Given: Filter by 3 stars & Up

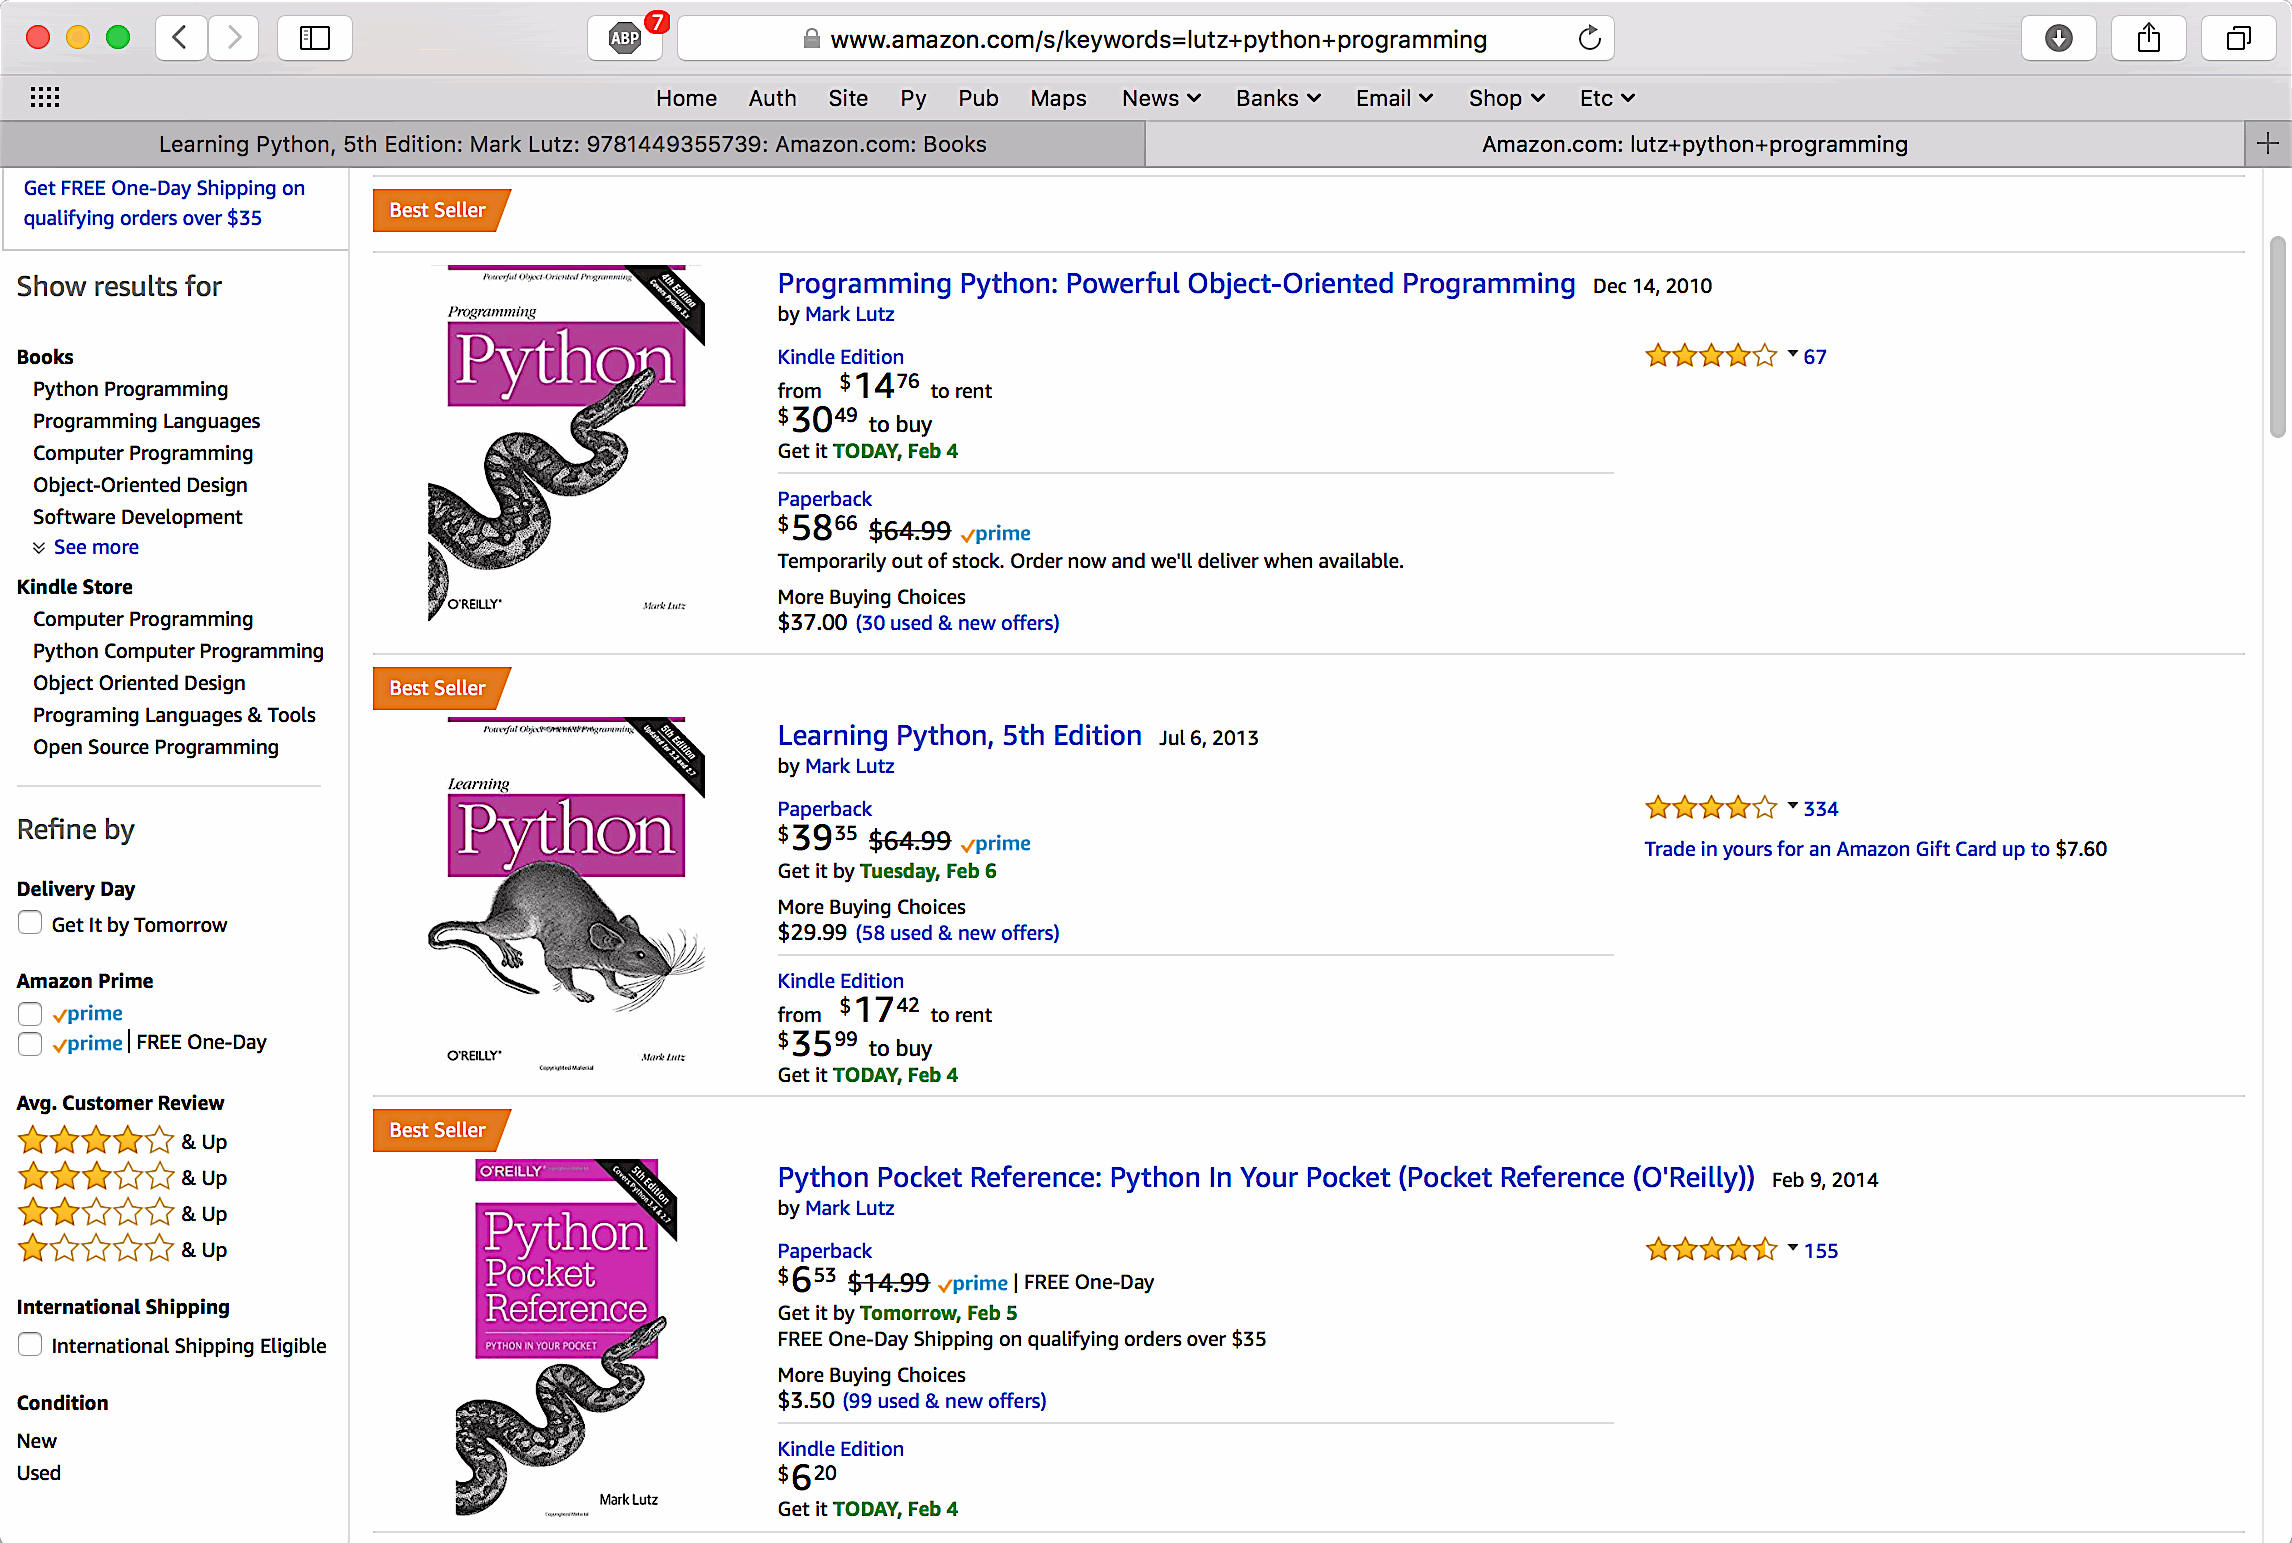Looking at the screenshot, I should click(122, 1177).
